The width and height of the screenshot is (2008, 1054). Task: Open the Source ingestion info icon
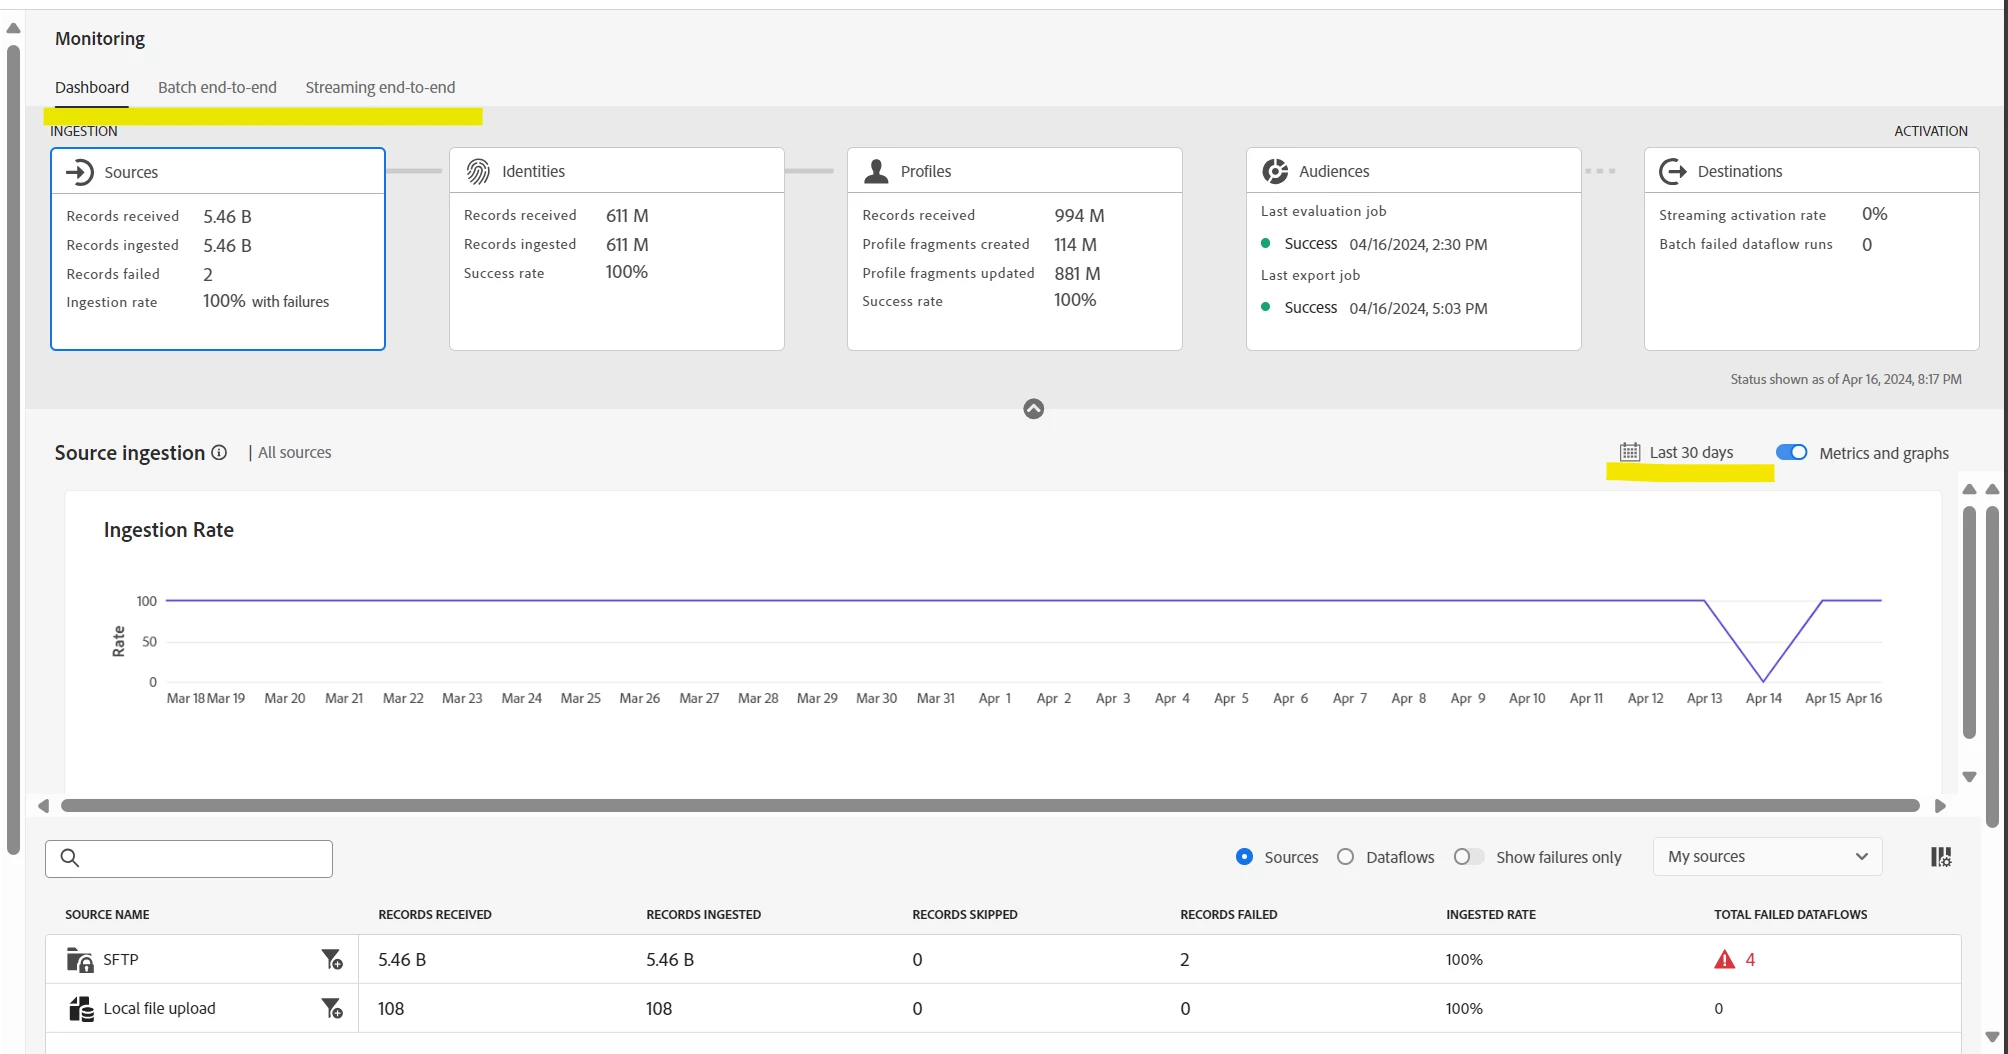pos(219,452)
